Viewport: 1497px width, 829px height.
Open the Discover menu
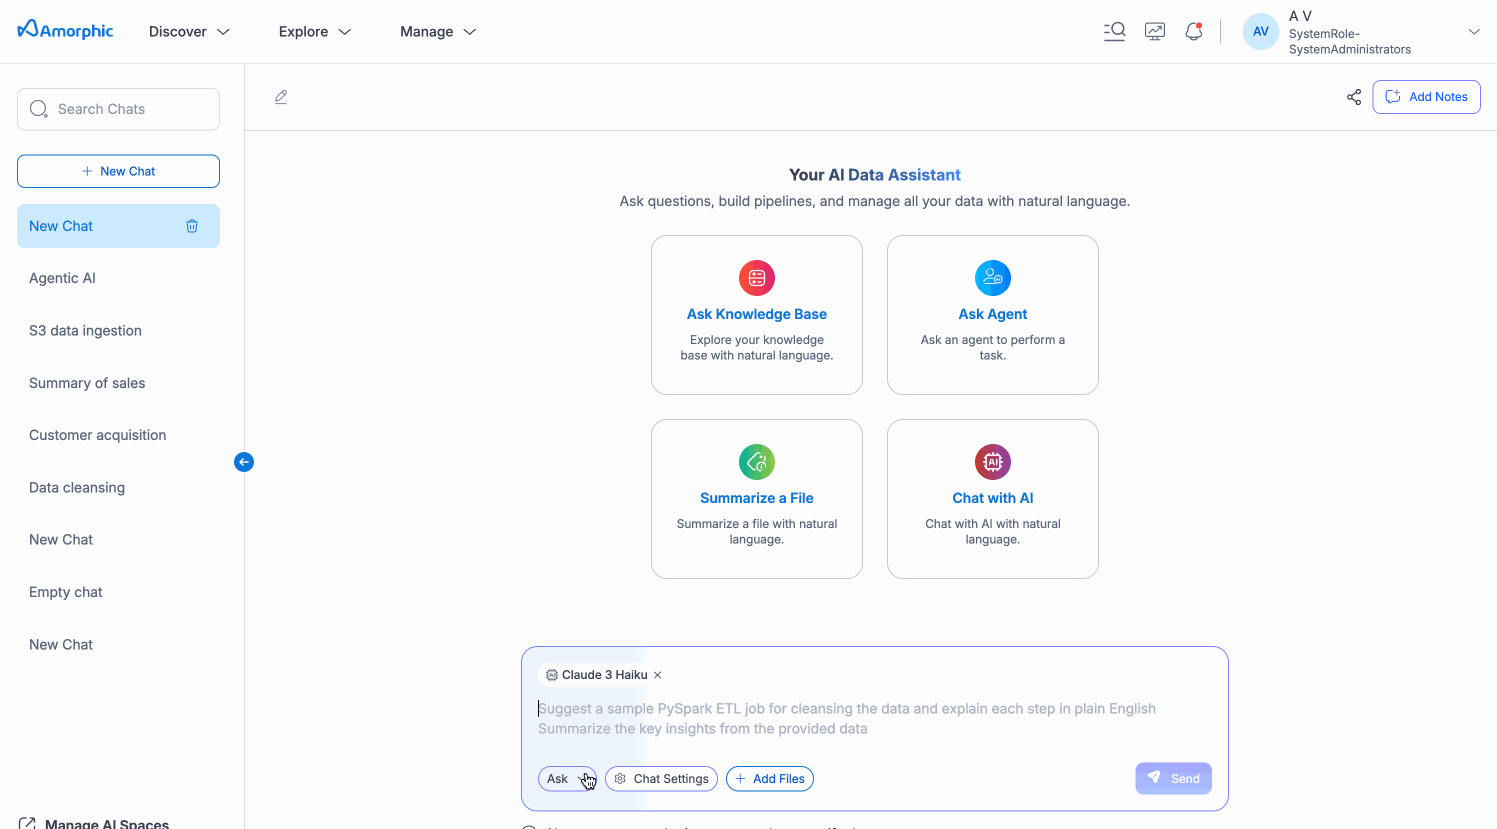189,32
